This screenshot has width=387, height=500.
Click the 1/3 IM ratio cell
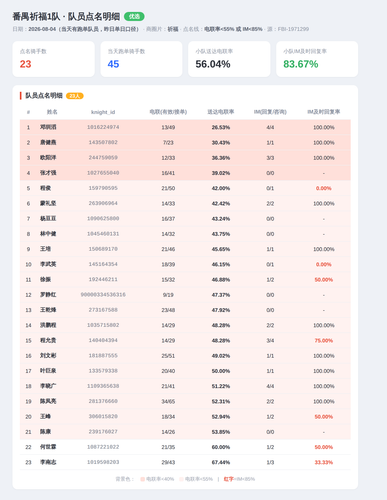[270, 462]
